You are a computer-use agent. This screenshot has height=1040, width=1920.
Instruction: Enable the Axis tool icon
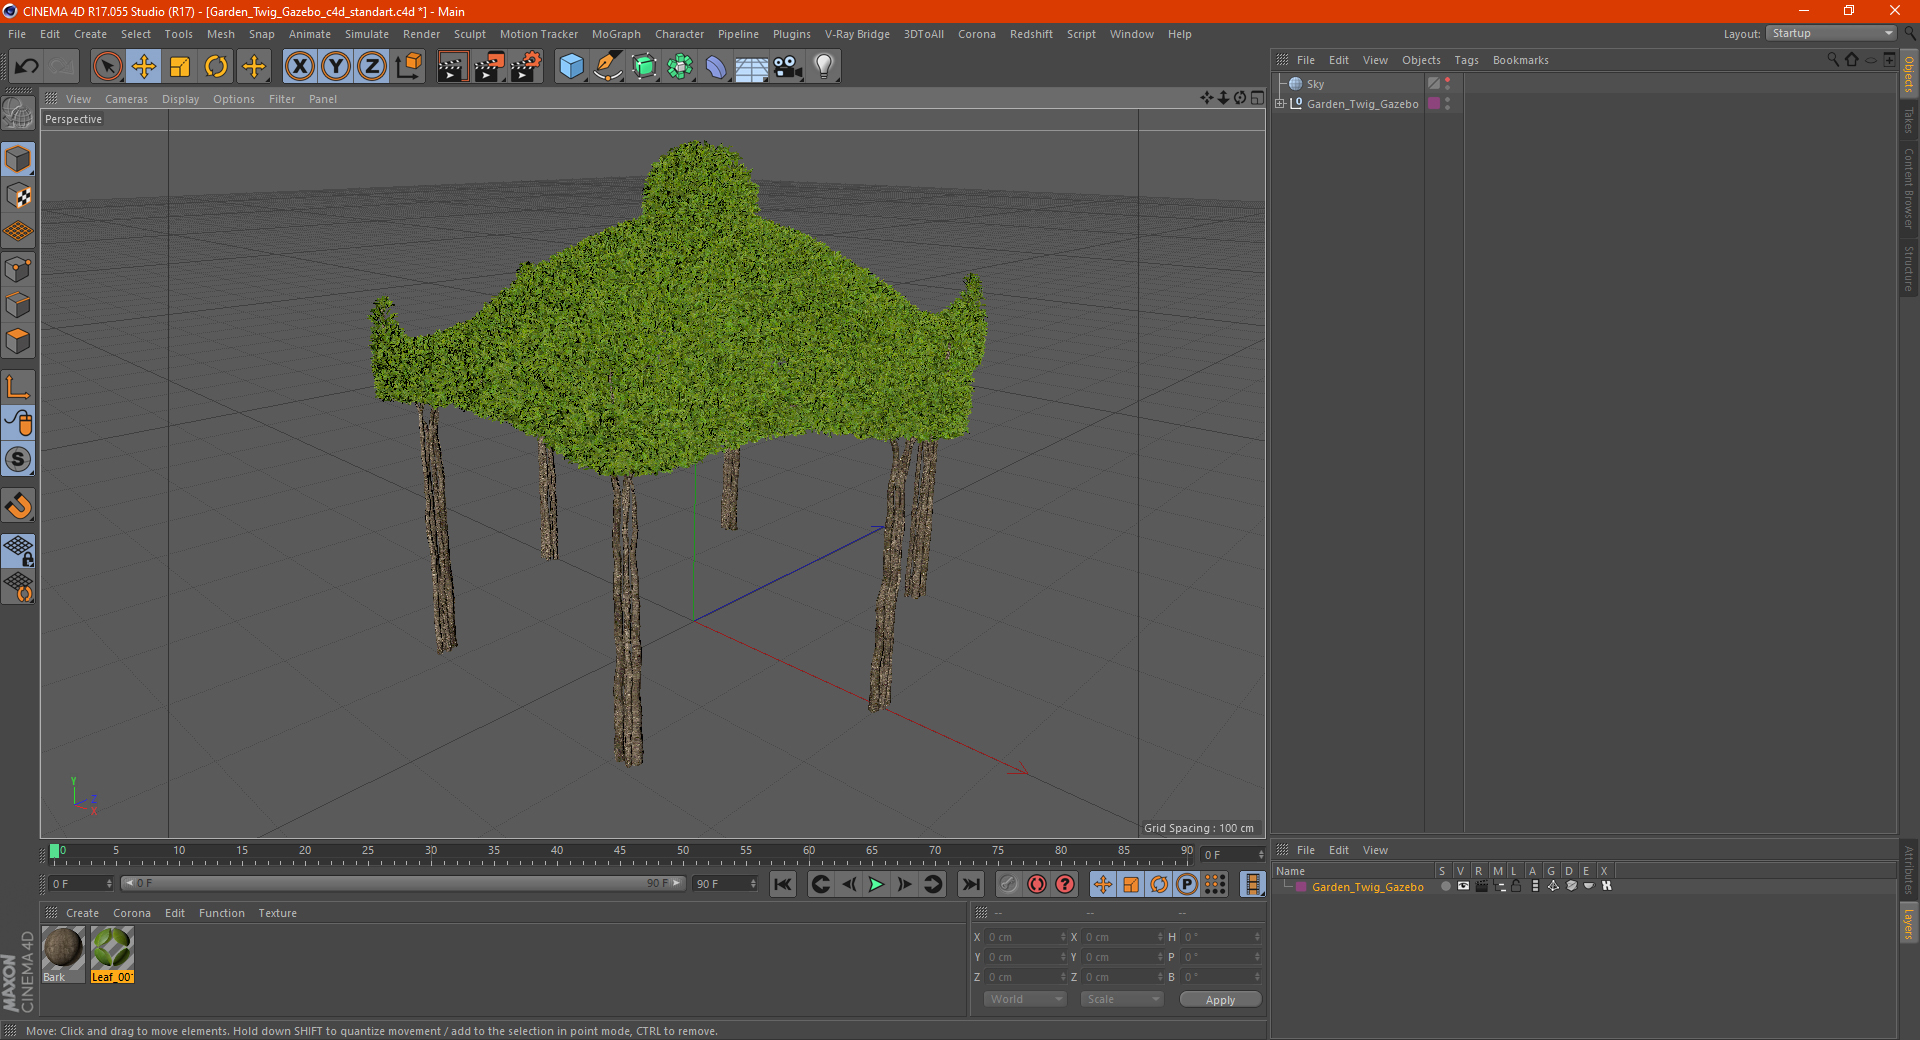(18, 387)
